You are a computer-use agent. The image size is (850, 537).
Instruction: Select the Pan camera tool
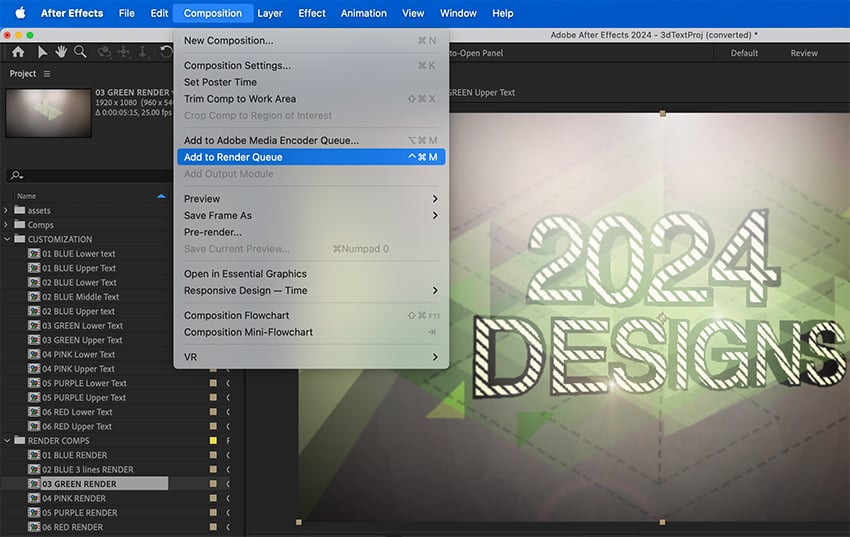pos(124,52)
